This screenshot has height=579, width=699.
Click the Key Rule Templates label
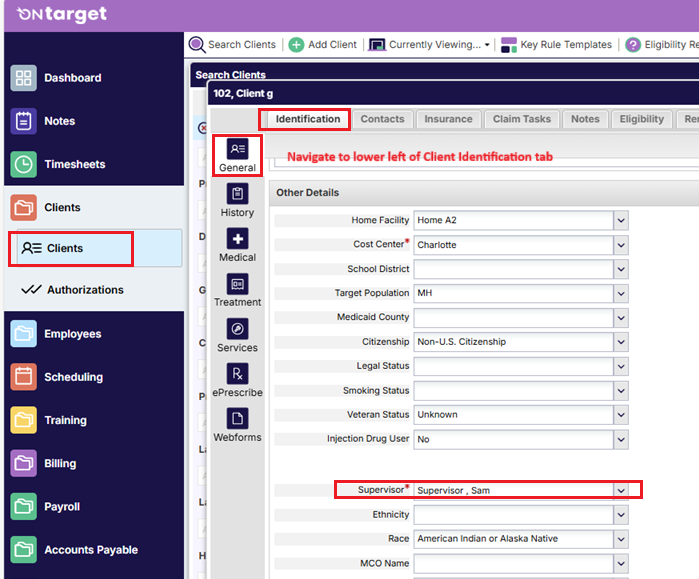pyautogui.click(x=566, y=45)
